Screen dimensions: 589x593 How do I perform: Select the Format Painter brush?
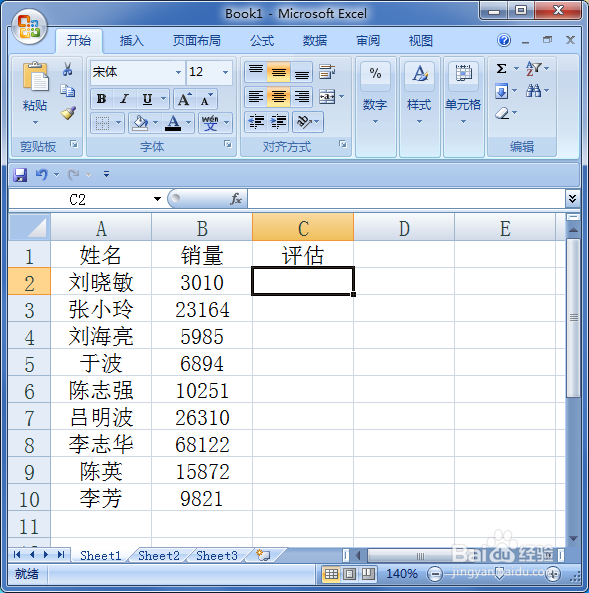(x=68, y=113)
